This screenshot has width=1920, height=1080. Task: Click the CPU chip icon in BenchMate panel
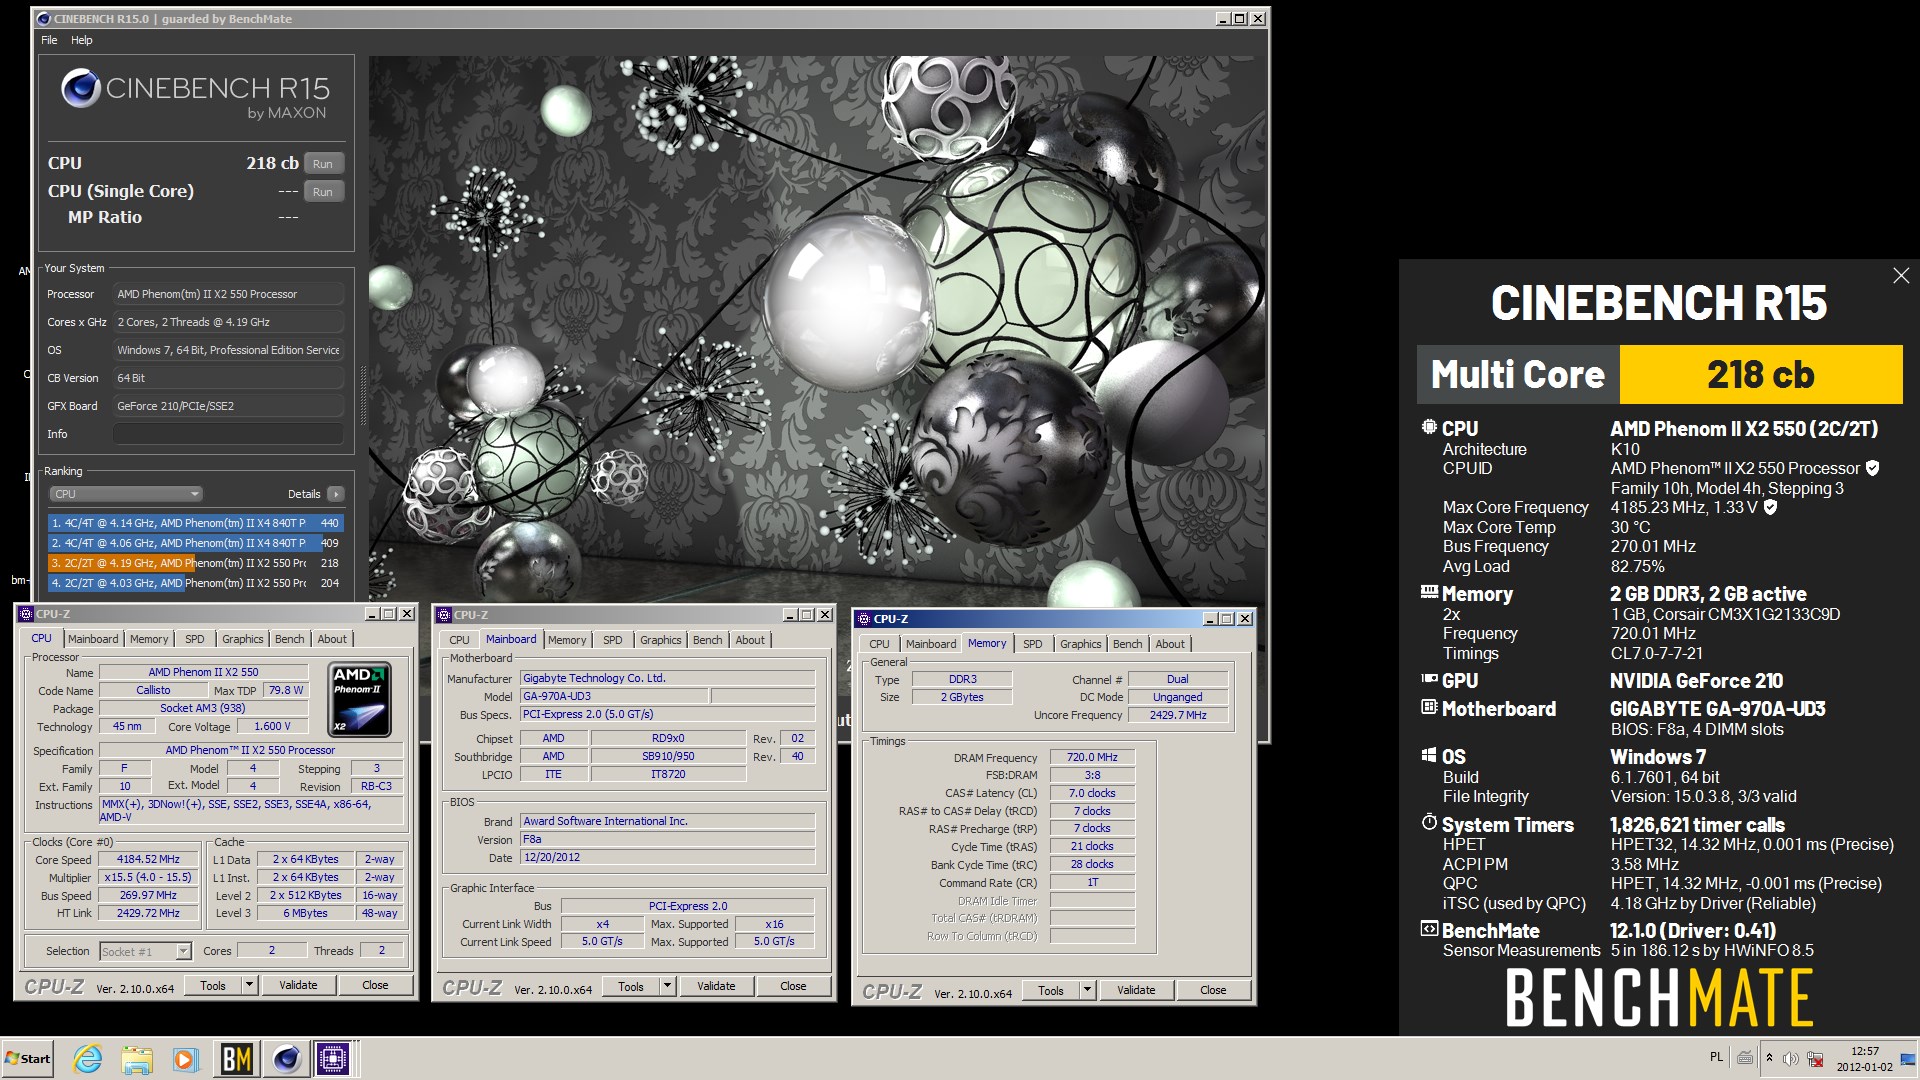pos(1429,427)
